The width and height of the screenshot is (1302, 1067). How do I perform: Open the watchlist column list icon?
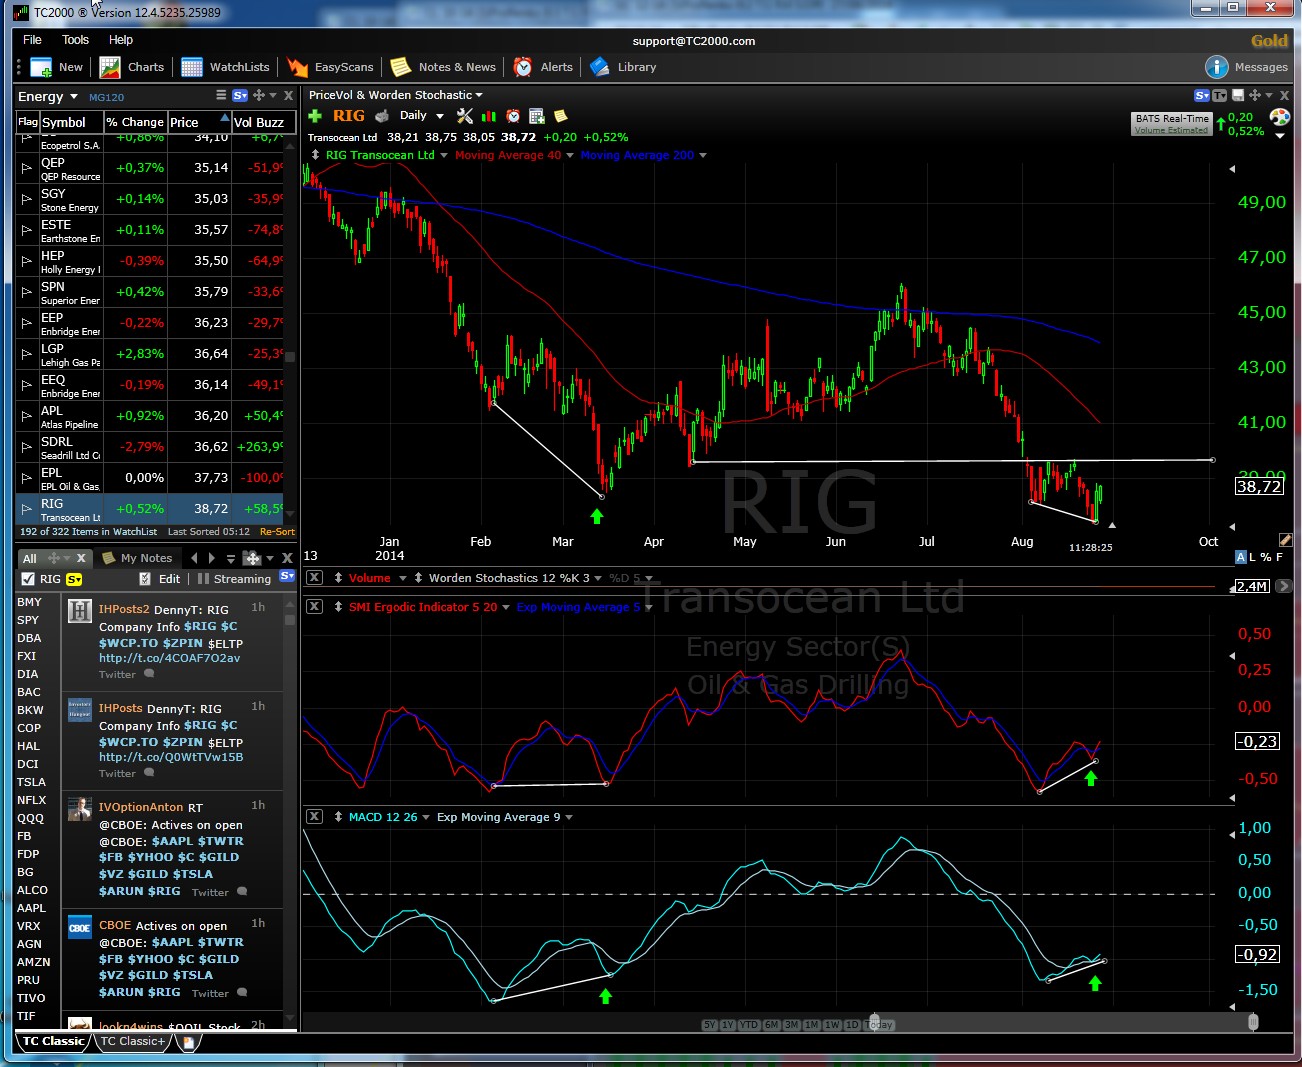point(221,95)
